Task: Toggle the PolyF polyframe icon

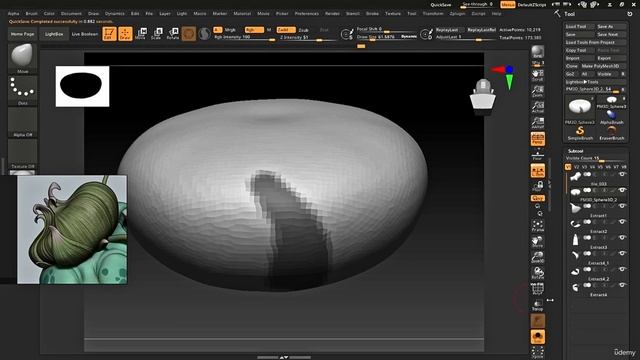Action: tap(538, 289)
